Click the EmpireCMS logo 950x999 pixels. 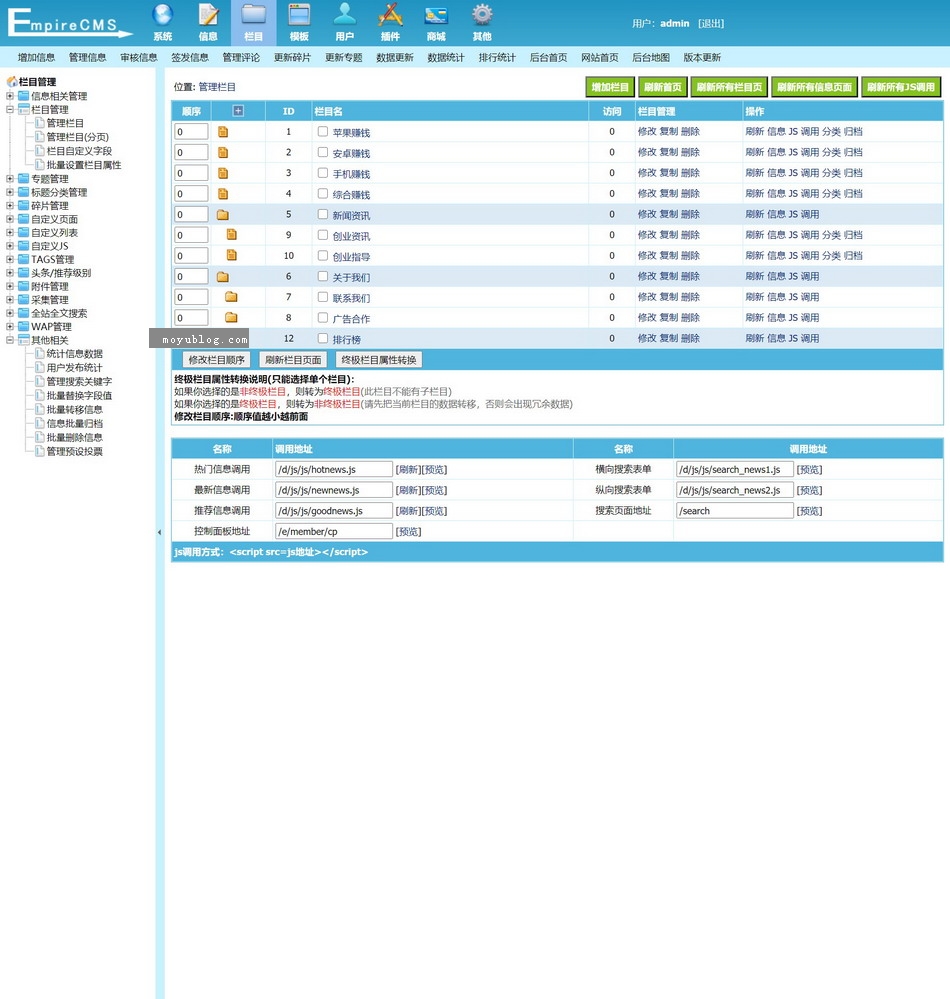(69, 23)
